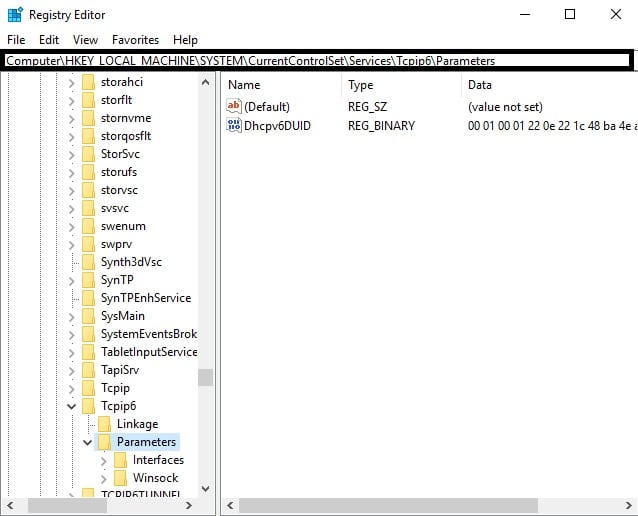The image size is (638, 516).
Task: Select the storqosflt folder icon
Action: tap(88, 136)
